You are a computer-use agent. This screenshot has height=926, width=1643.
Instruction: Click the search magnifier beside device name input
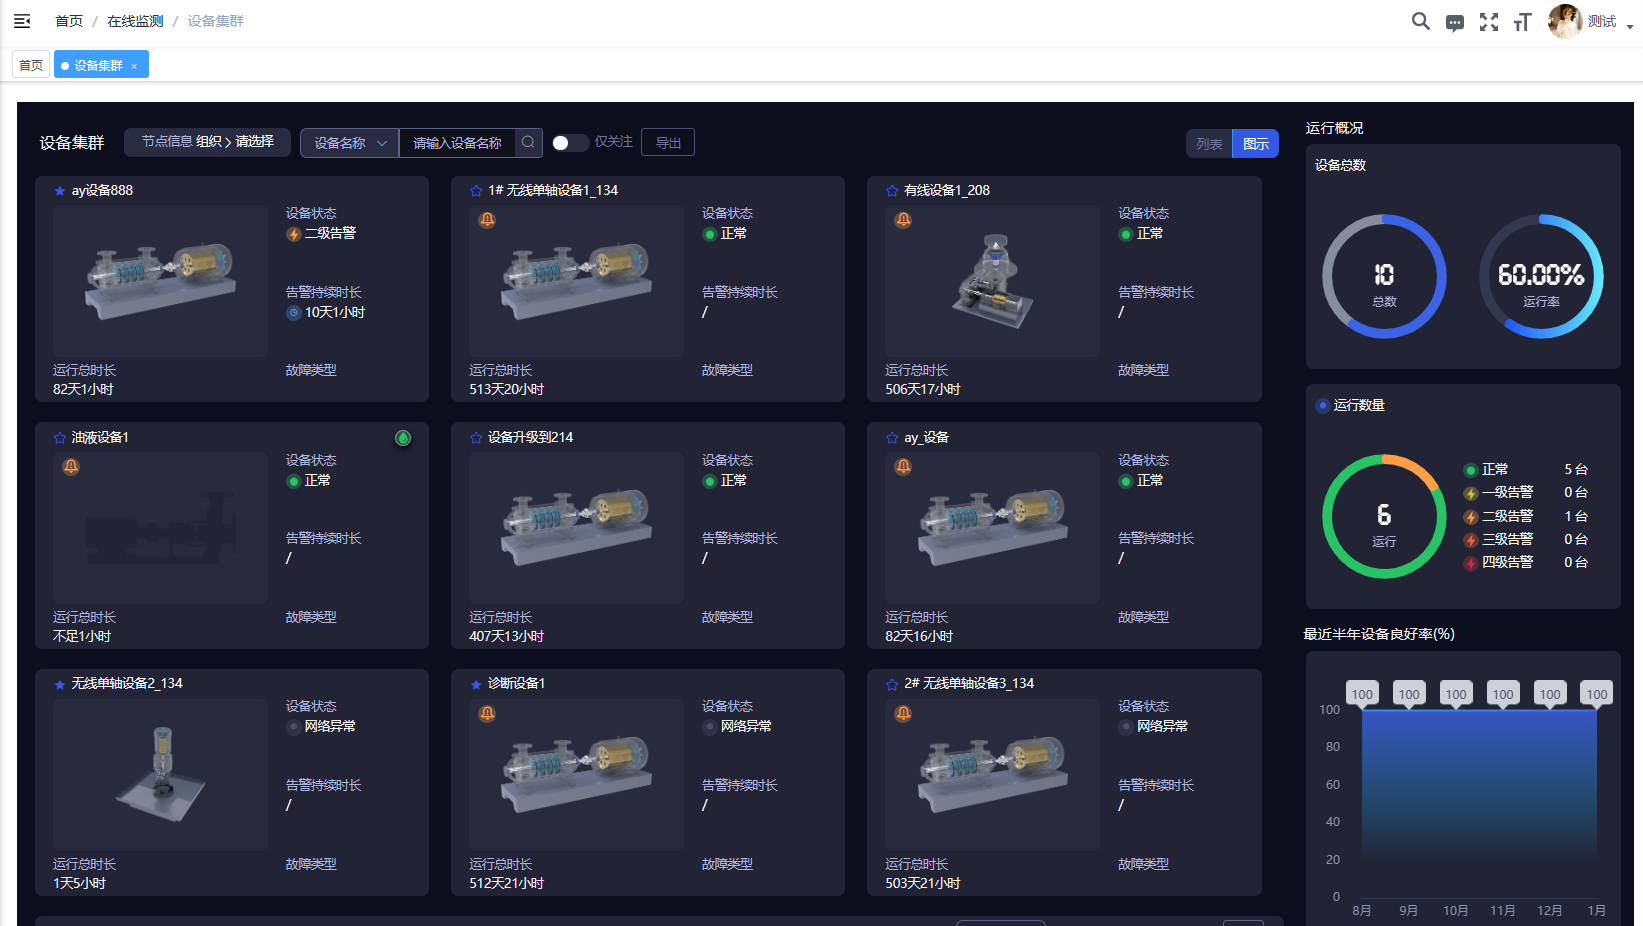[528, 142]
